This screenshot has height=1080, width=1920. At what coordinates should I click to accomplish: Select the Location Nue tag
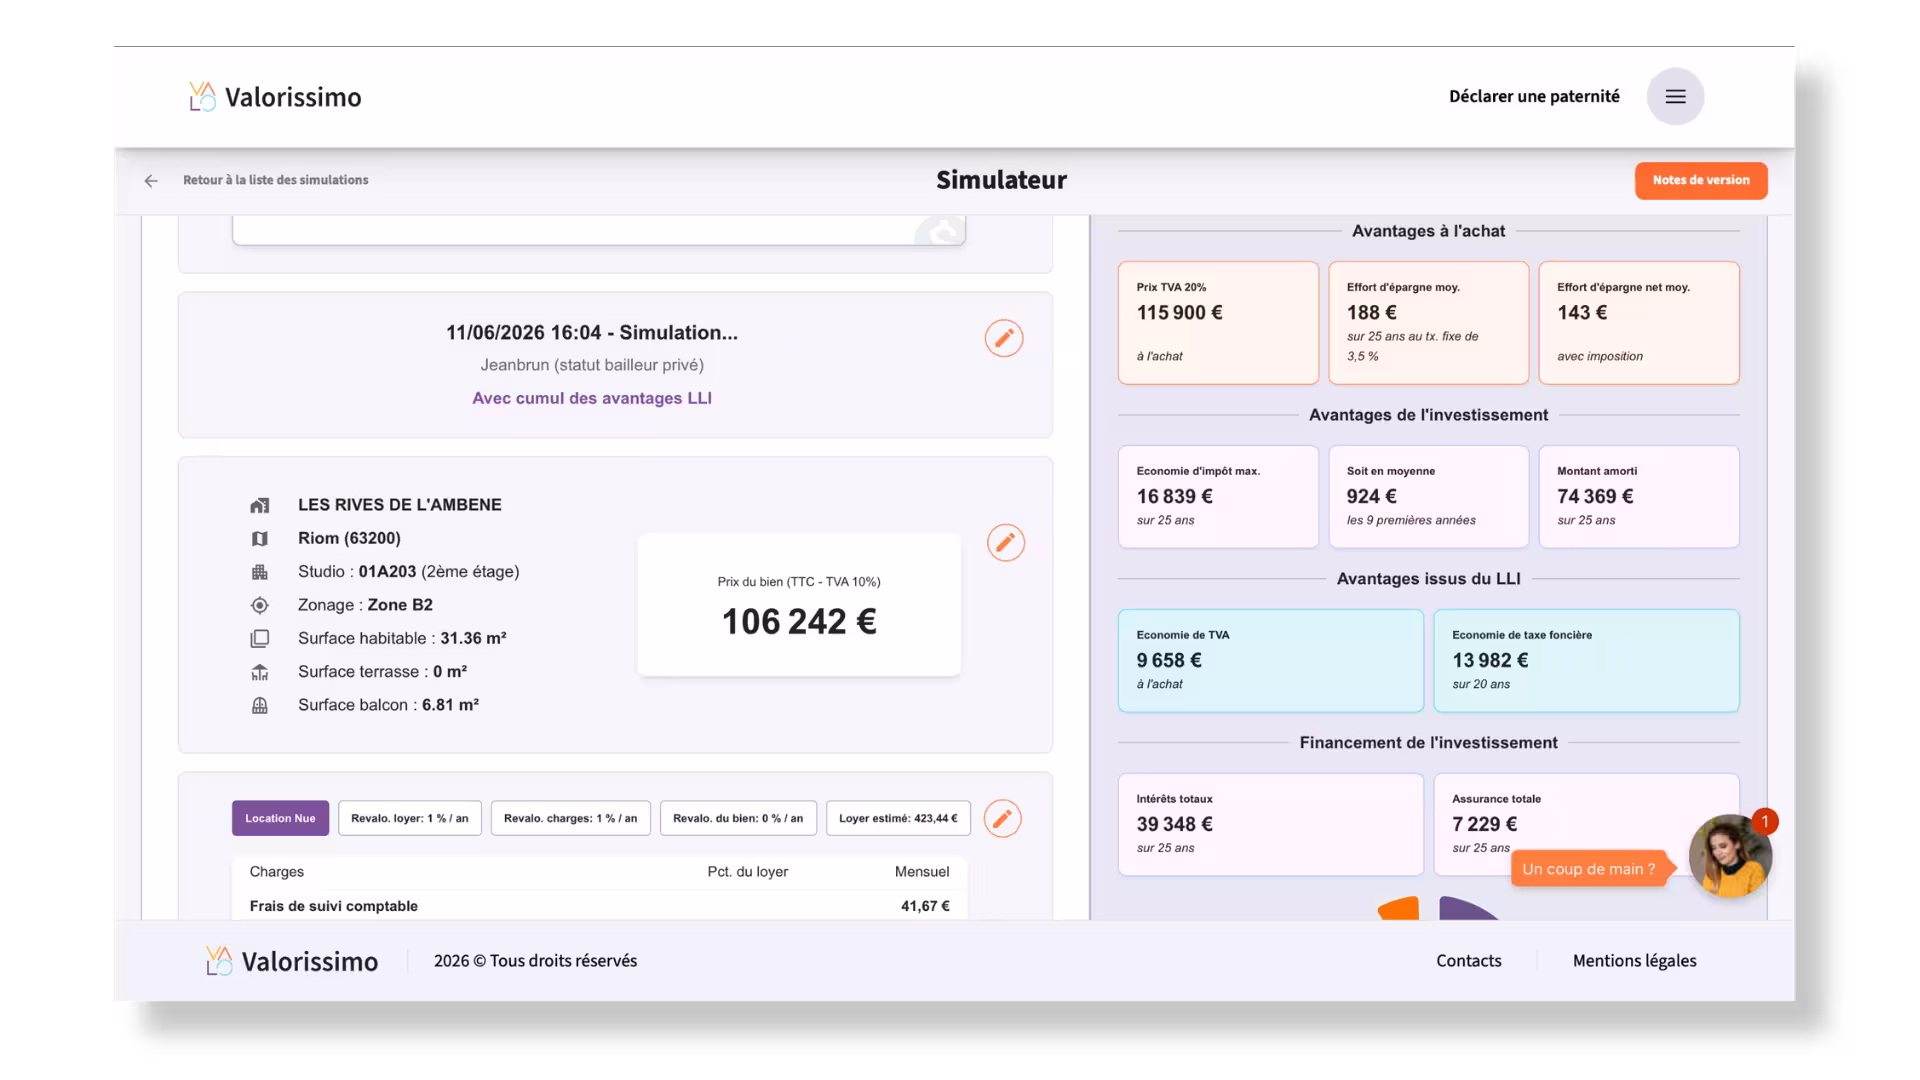[280, 818]
